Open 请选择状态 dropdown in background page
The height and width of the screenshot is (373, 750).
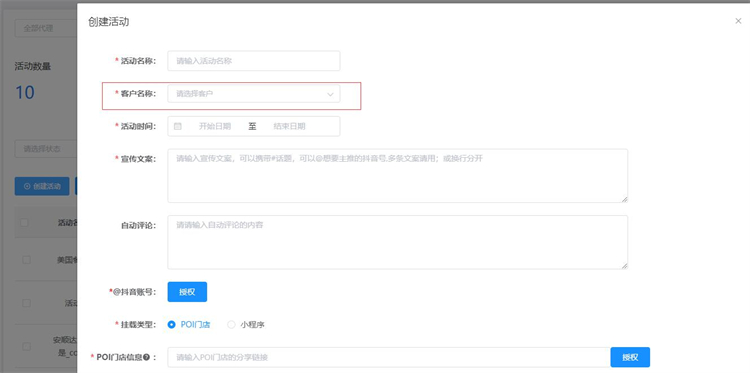(46, 149)
